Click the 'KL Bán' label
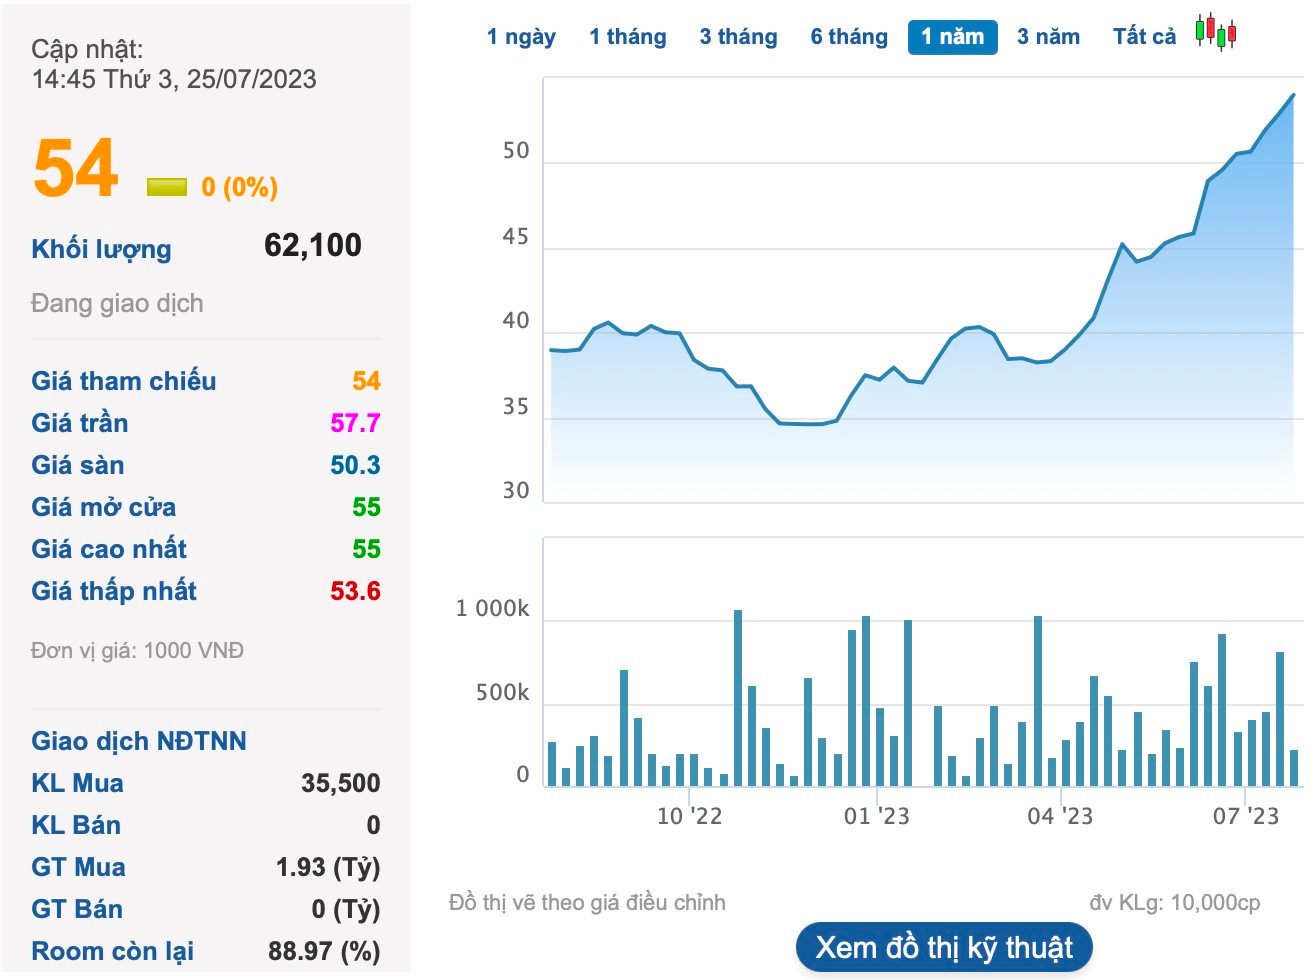 tap(76, 825)
